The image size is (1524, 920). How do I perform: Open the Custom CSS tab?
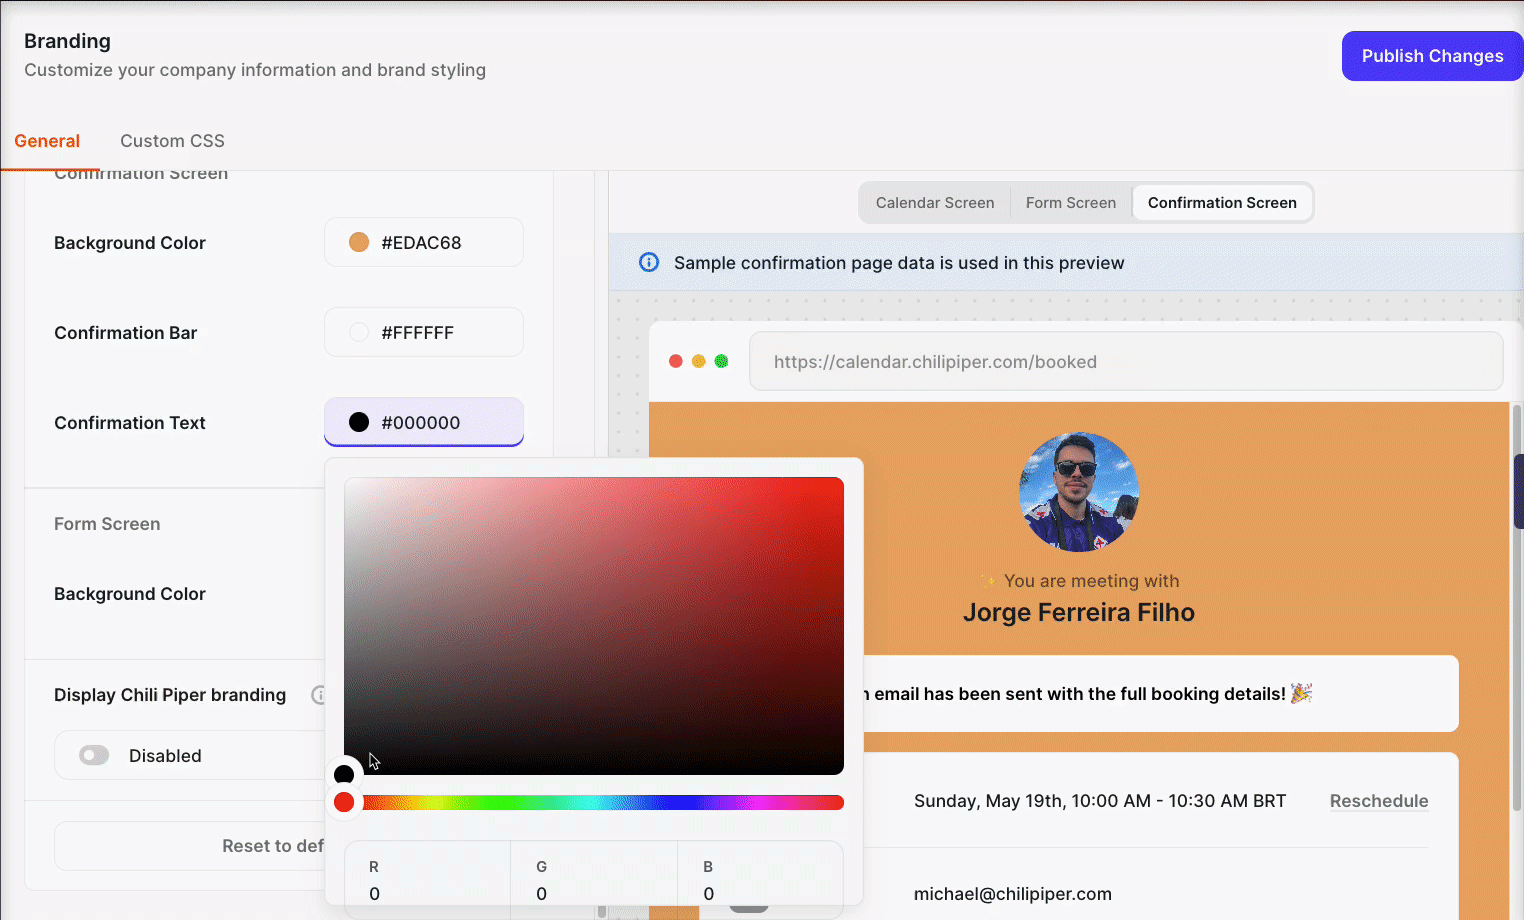point(172,141)
